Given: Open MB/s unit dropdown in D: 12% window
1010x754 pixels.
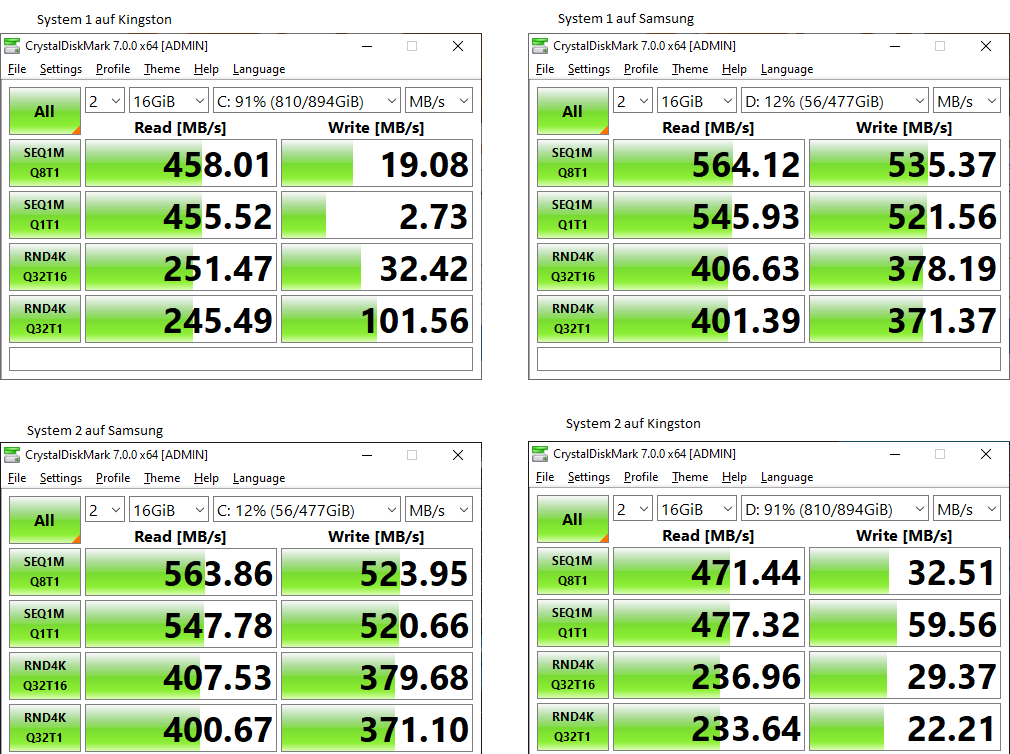Looking at the screenshot, I should (x=967, y=101).
